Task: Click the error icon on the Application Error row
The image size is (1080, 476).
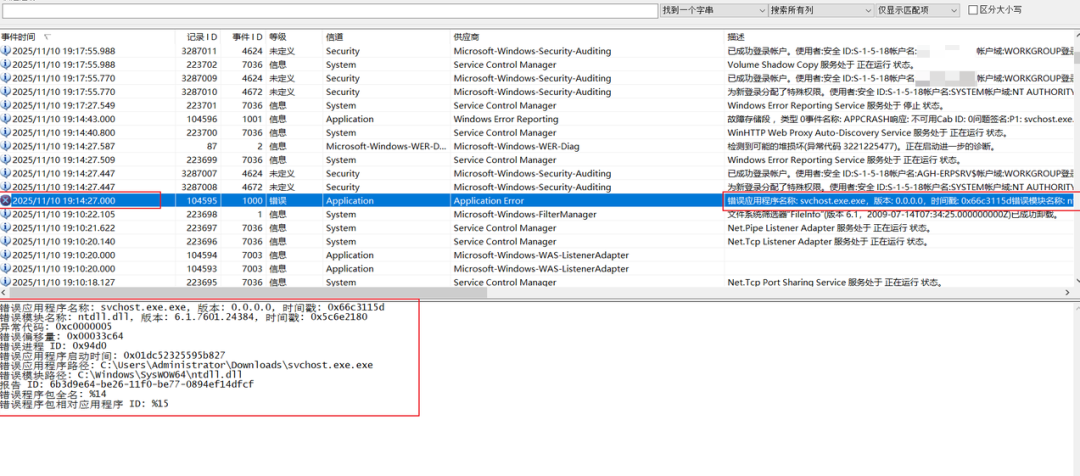Action: tap(6, 200)
